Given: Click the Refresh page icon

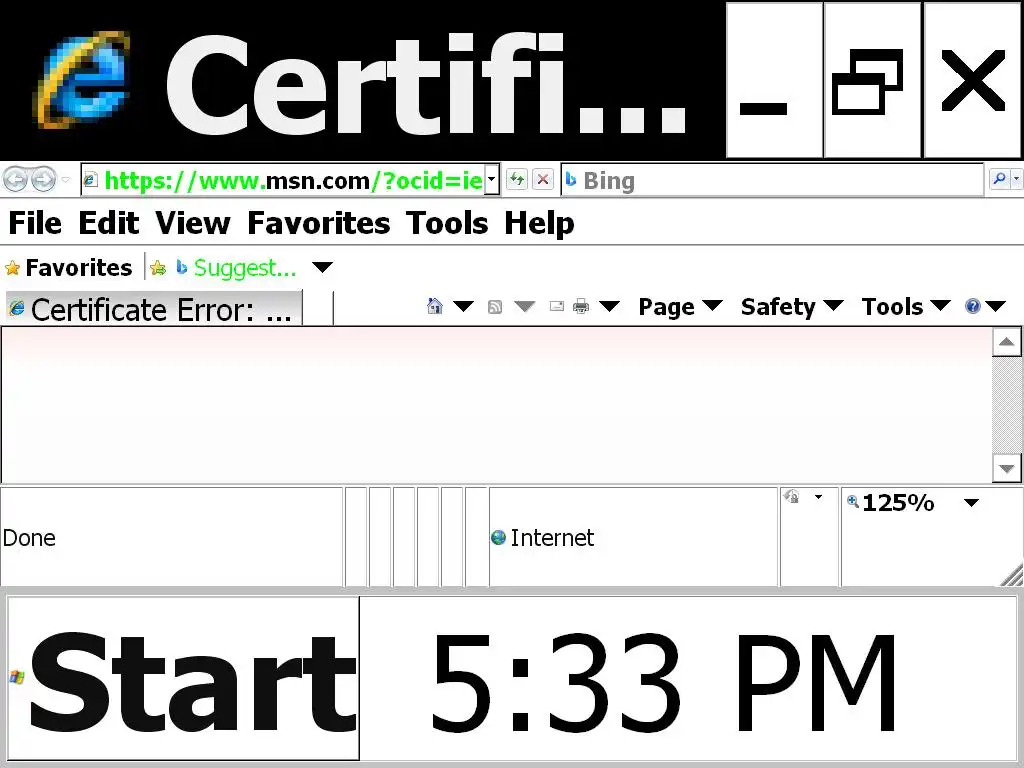Looking at the screenshot, I should tap(517, 179).
